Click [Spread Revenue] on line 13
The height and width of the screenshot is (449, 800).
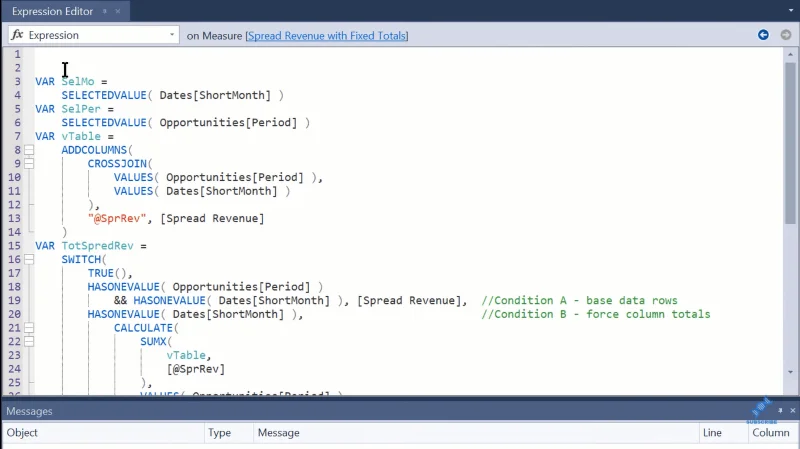212,218
